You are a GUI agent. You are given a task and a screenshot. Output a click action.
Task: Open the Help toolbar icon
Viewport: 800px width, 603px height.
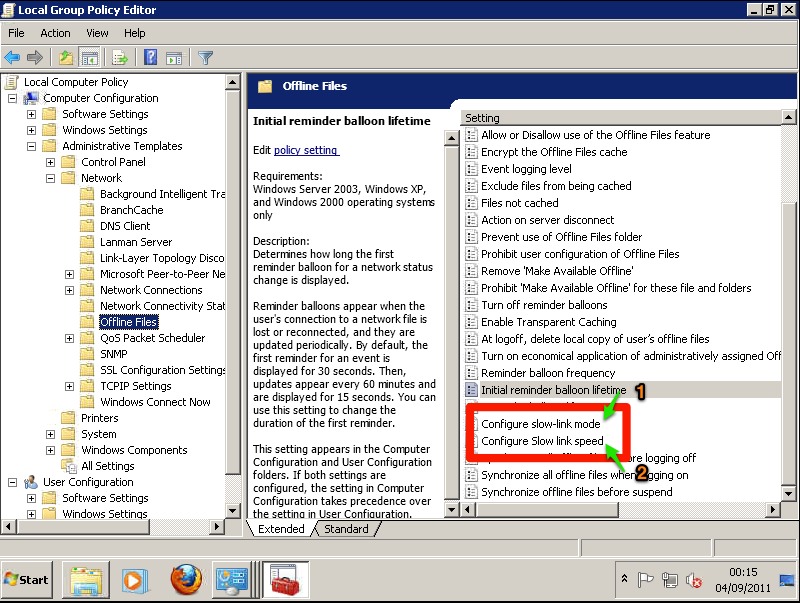[151, 57]
